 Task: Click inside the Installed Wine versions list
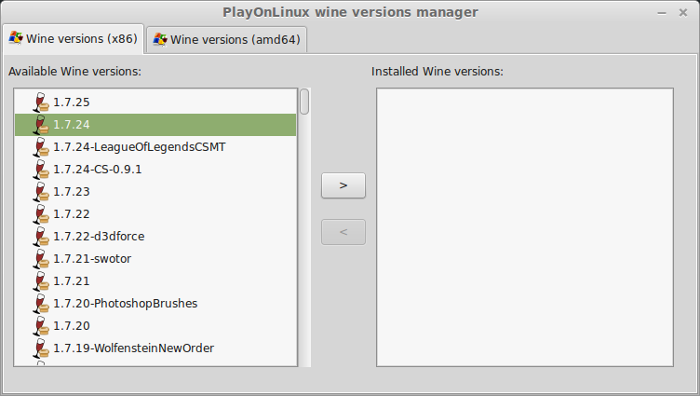click(x=525, y=227)
